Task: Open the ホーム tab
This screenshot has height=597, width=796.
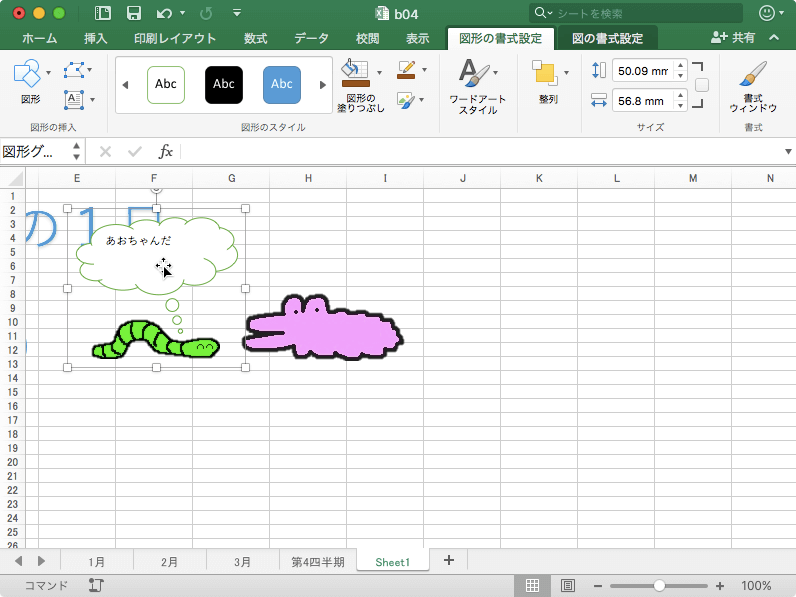Action: (39, 38)
